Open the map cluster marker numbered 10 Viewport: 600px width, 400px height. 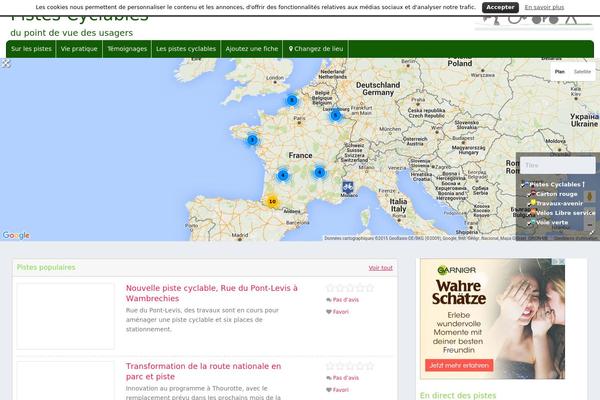[272, 201]
